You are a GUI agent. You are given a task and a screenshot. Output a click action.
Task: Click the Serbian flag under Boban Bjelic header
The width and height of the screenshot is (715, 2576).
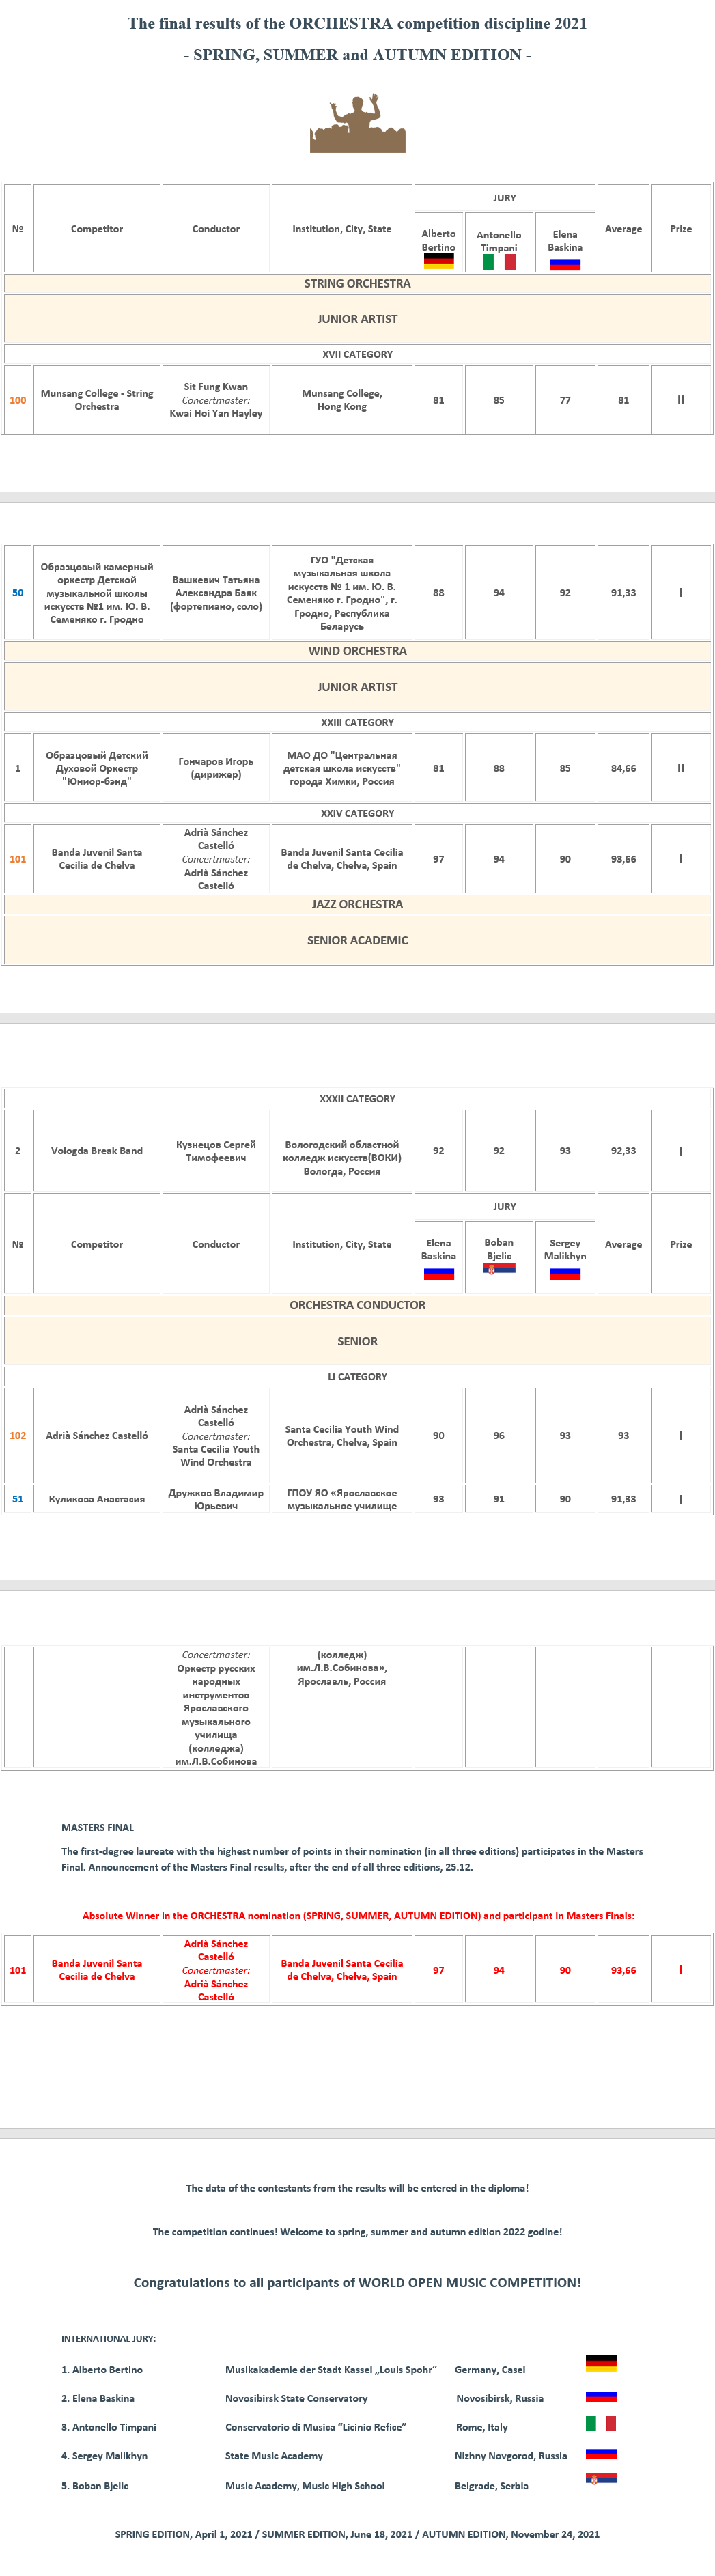coord(498,1268)
